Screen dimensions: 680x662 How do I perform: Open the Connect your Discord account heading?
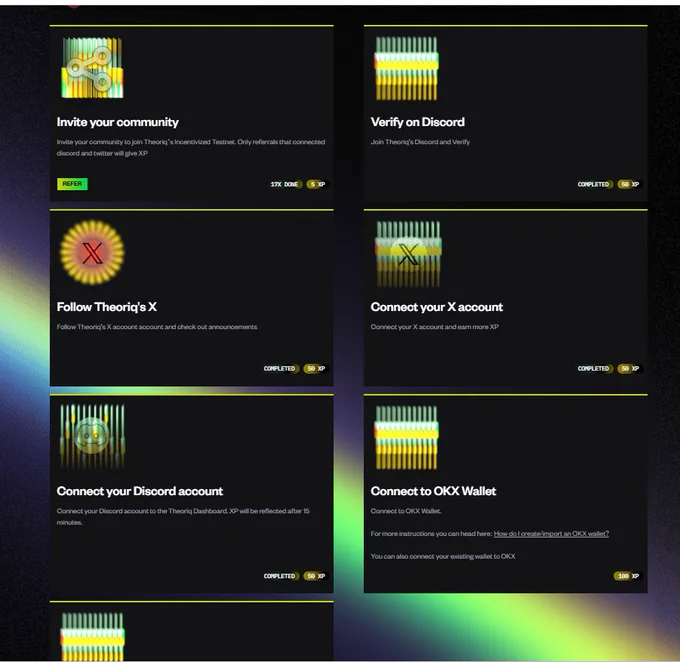(140, 491)
